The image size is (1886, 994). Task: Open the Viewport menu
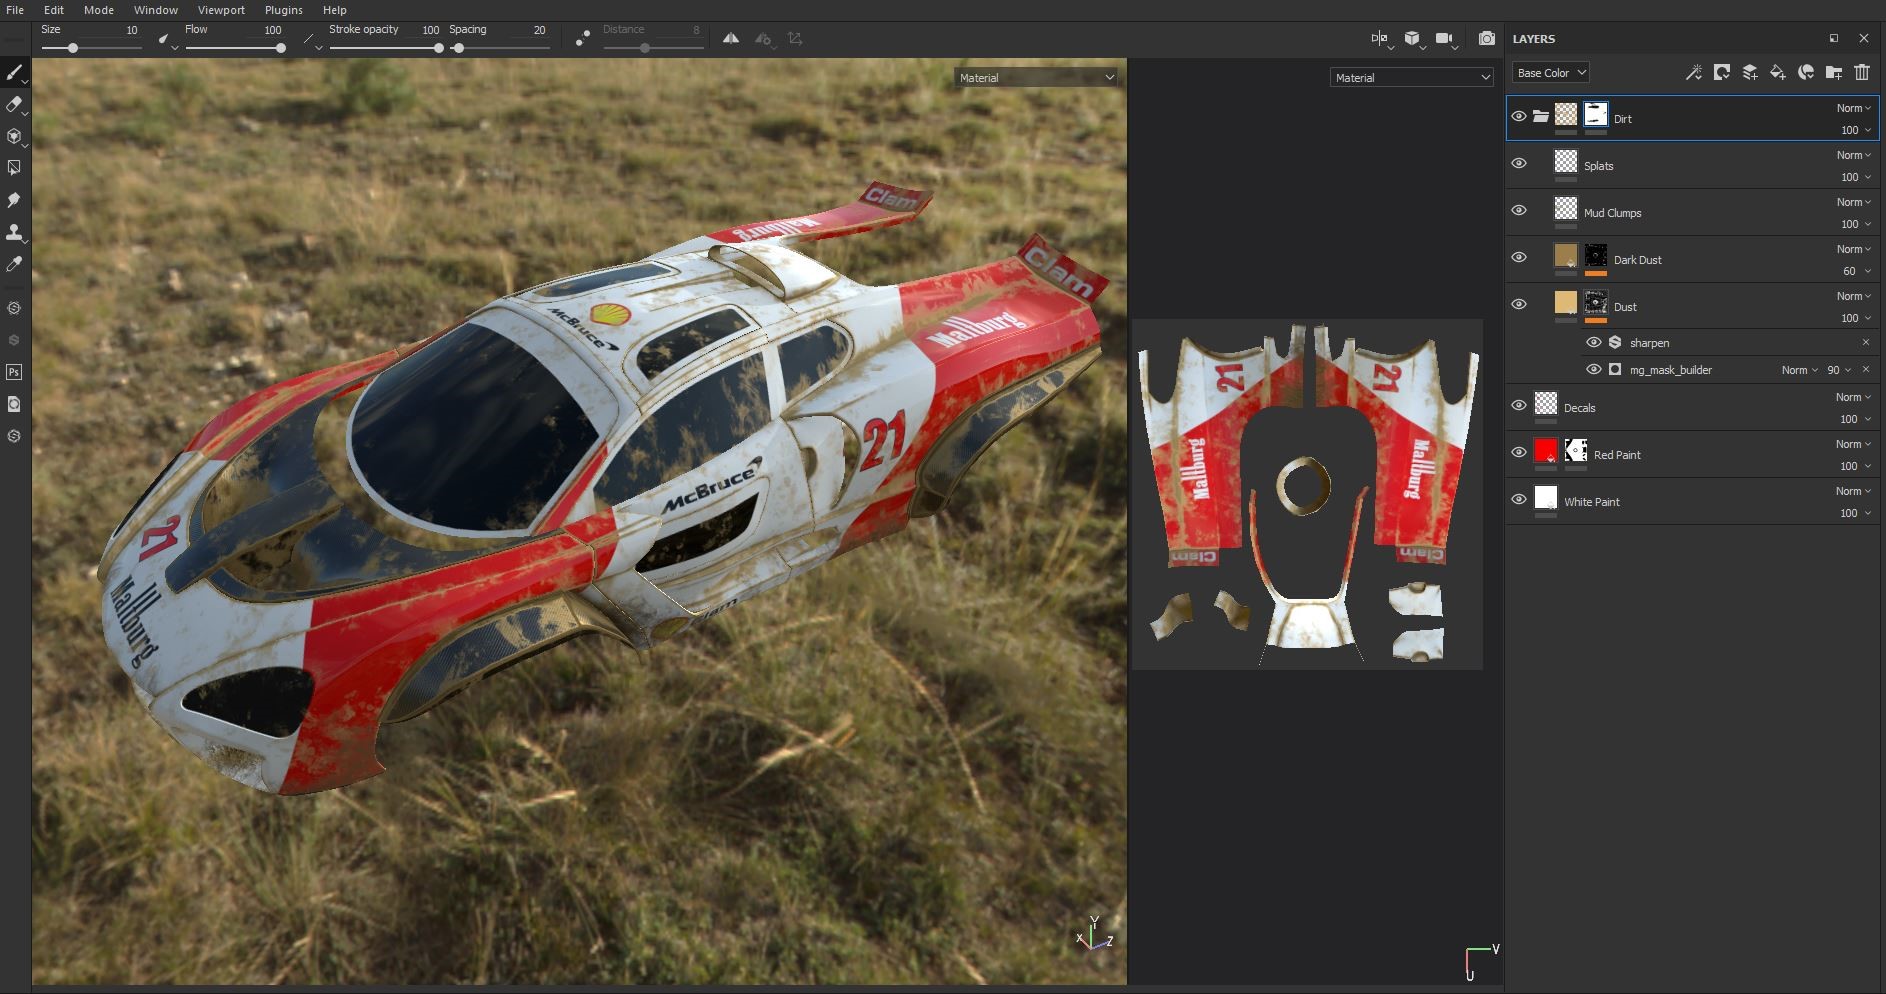point(221,10)
